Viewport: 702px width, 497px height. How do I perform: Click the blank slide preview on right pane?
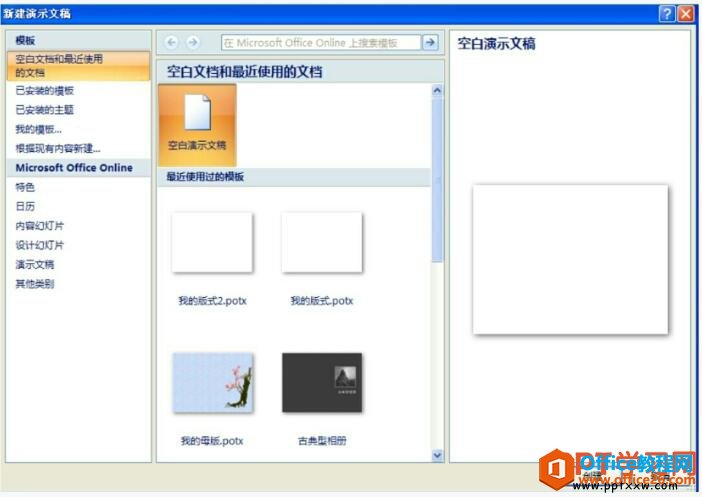click(570, 260)
